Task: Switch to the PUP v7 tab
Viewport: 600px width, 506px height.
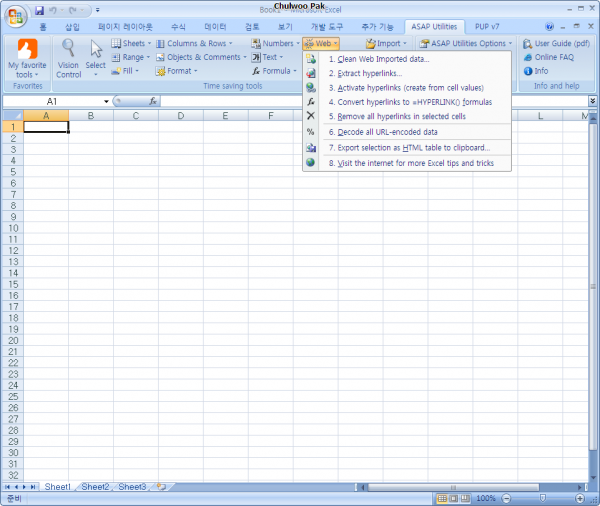Action: coord(487,26)
